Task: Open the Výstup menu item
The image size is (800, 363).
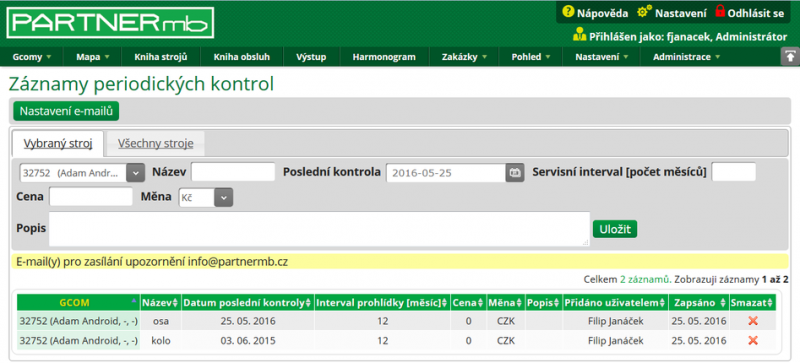Action: [311, 57]
